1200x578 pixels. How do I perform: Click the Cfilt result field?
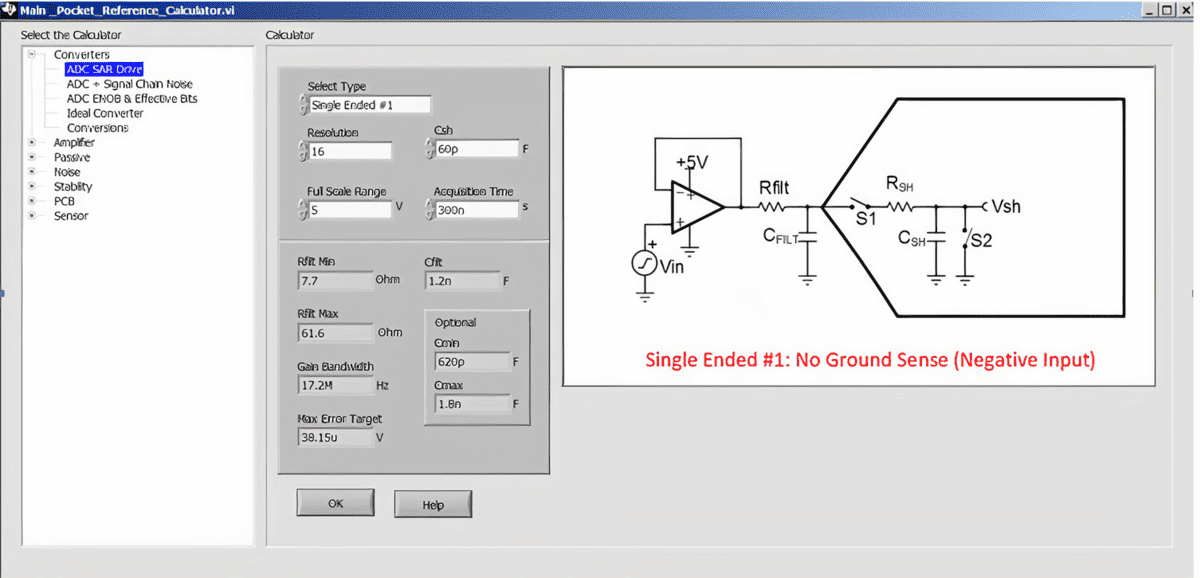[x=461, y=281]
